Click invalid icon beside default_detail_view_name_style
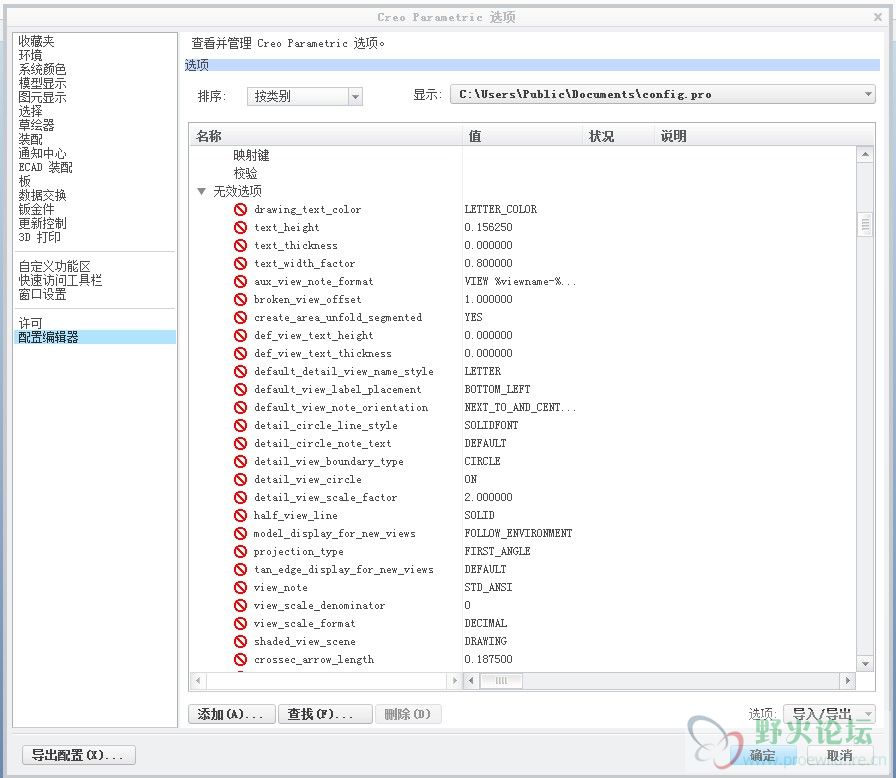Image resolution: width=896 pixels, height=778 pixels. tap(240, 371)
